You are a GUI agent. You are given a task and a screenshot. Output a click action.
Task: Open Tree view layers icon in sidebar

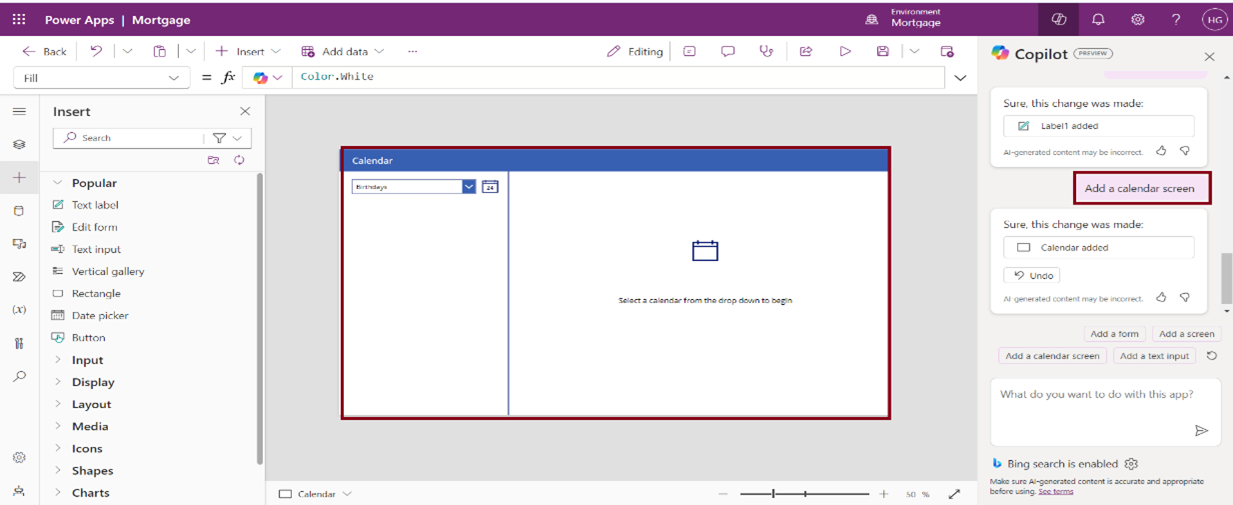click(x=19, y=144)
